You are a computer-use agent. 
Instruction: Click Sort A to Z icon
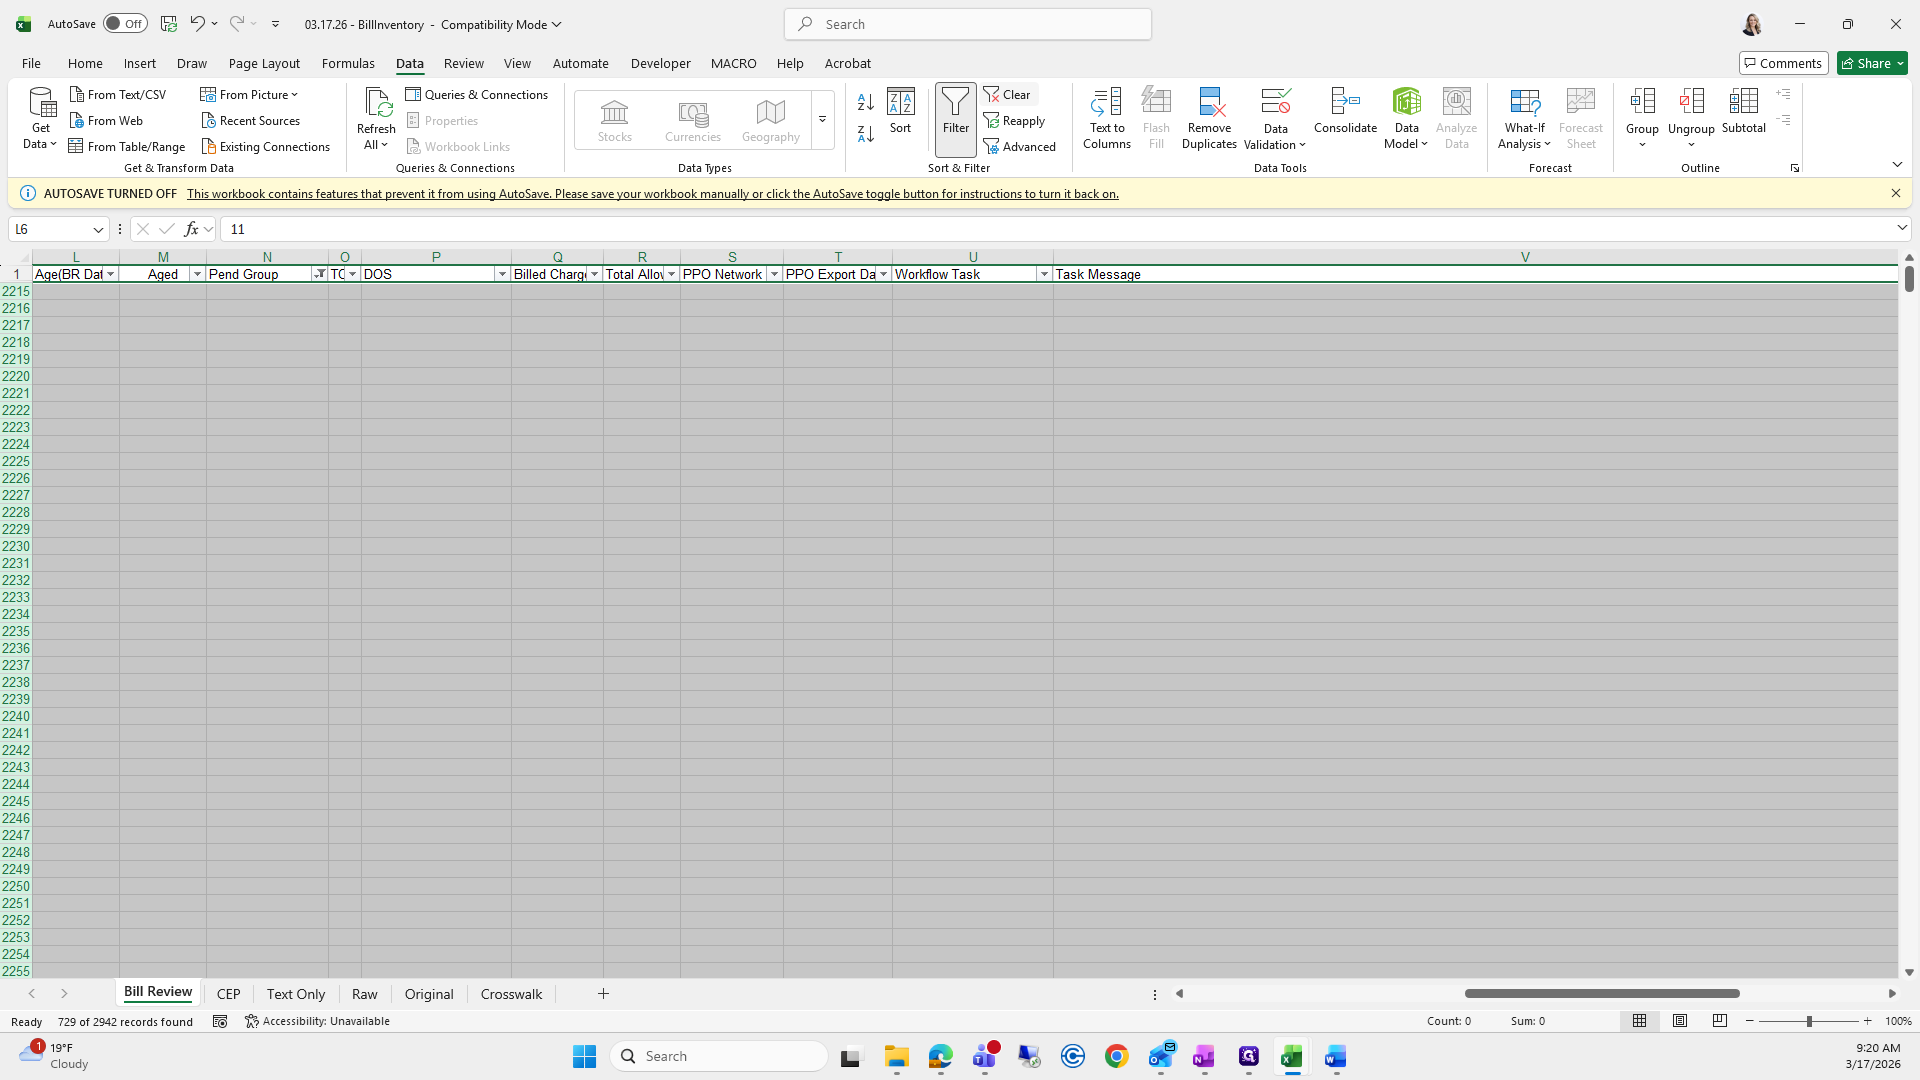(x=866, y=102)
